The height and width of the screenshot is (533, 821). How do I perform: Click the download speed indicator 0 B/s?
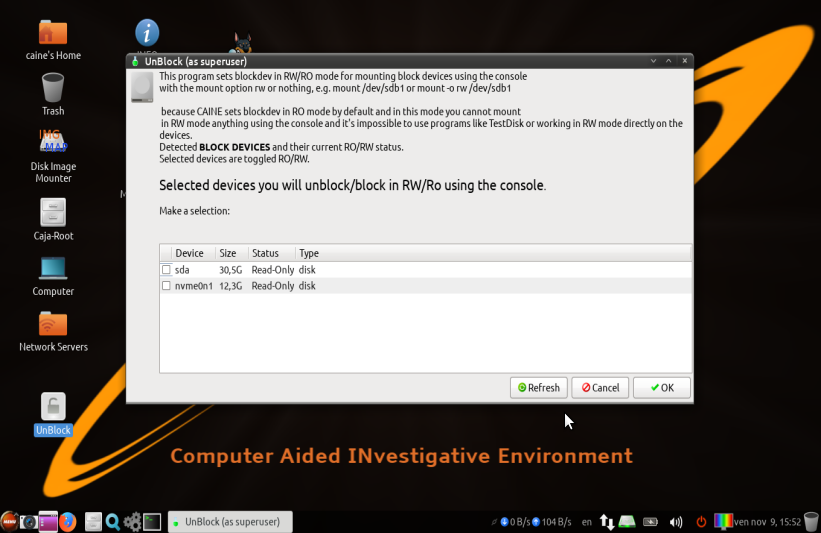(x=515, y=522)
